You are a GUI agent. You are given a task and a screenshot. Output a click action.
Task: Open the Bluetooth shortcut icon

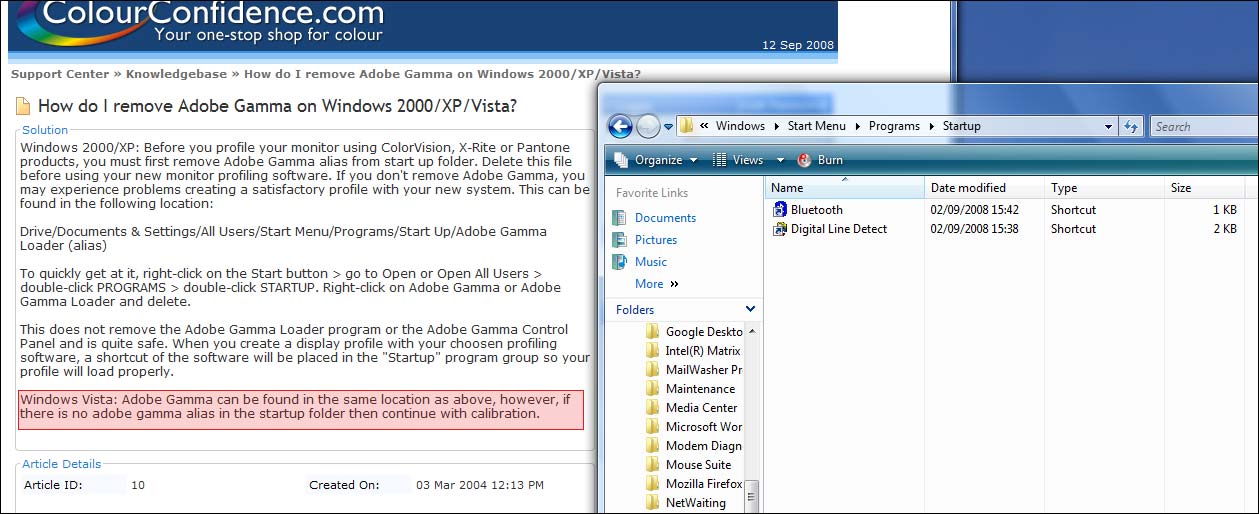781,210
